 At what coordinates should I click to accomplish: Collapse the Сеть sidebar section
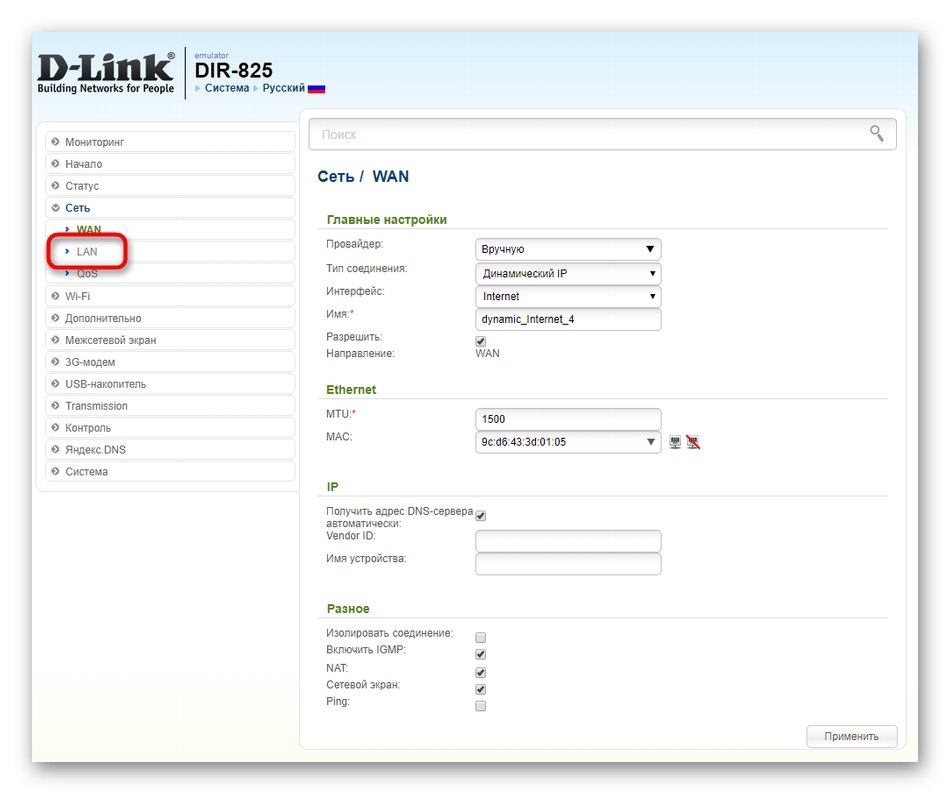[170, 208]
